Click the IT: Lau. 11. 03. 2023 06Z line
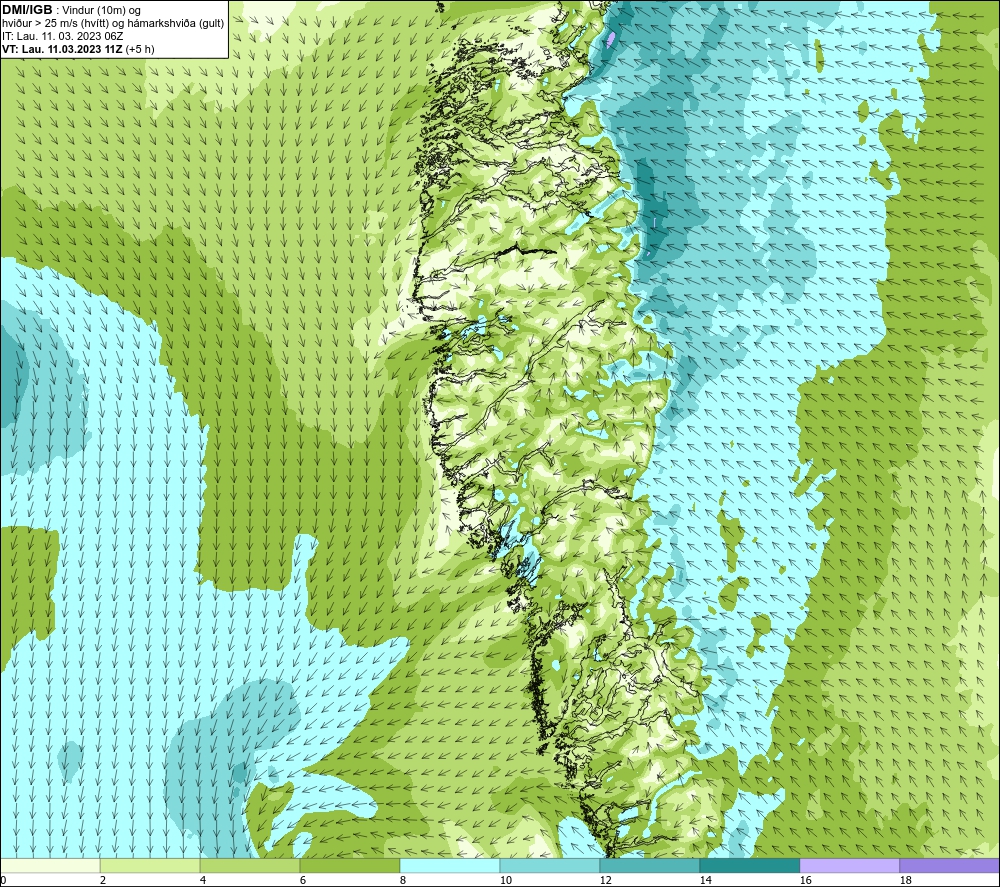Screen dimensions: 1000x887 tap(62, 36)
